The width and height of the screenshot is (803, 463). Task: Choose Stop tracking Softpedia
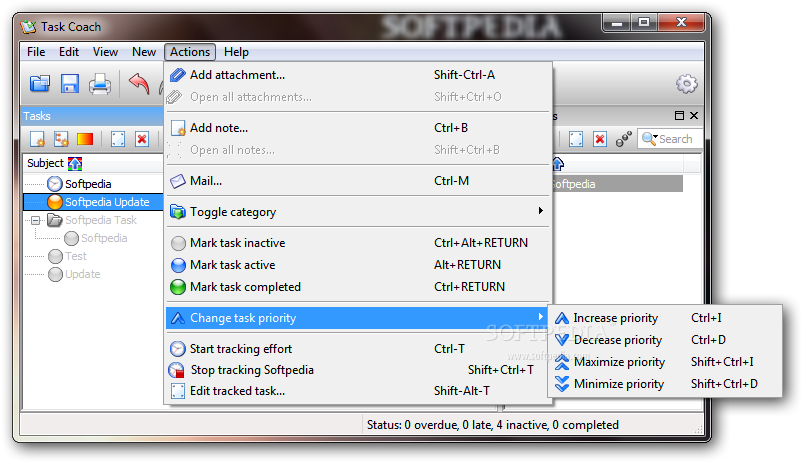pos(358,370)
